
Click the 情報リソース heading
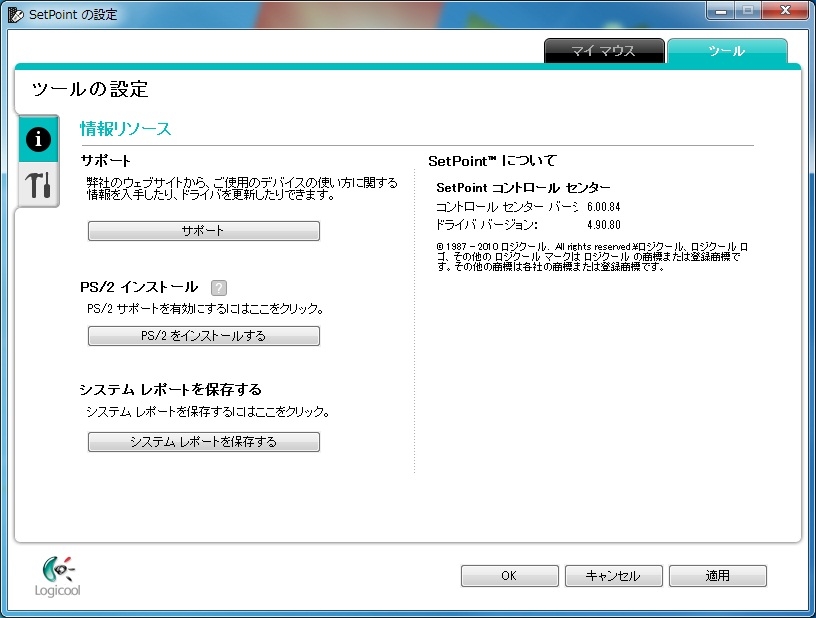pyautogui.click(x=125, y=129)
